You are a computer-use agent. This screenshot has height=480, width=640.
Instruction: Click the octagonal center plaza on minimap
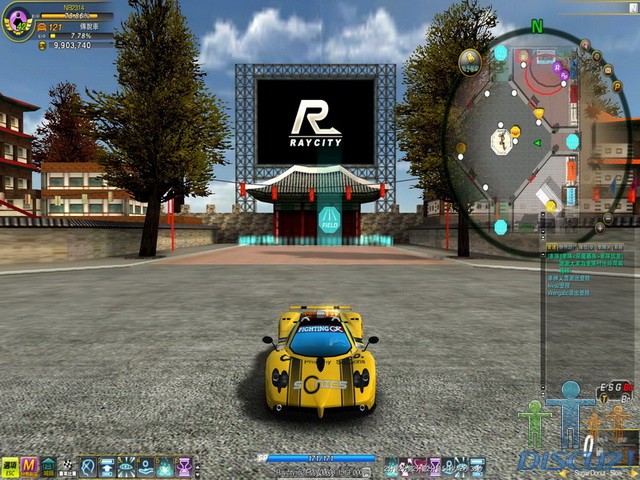tap(501, 142)
